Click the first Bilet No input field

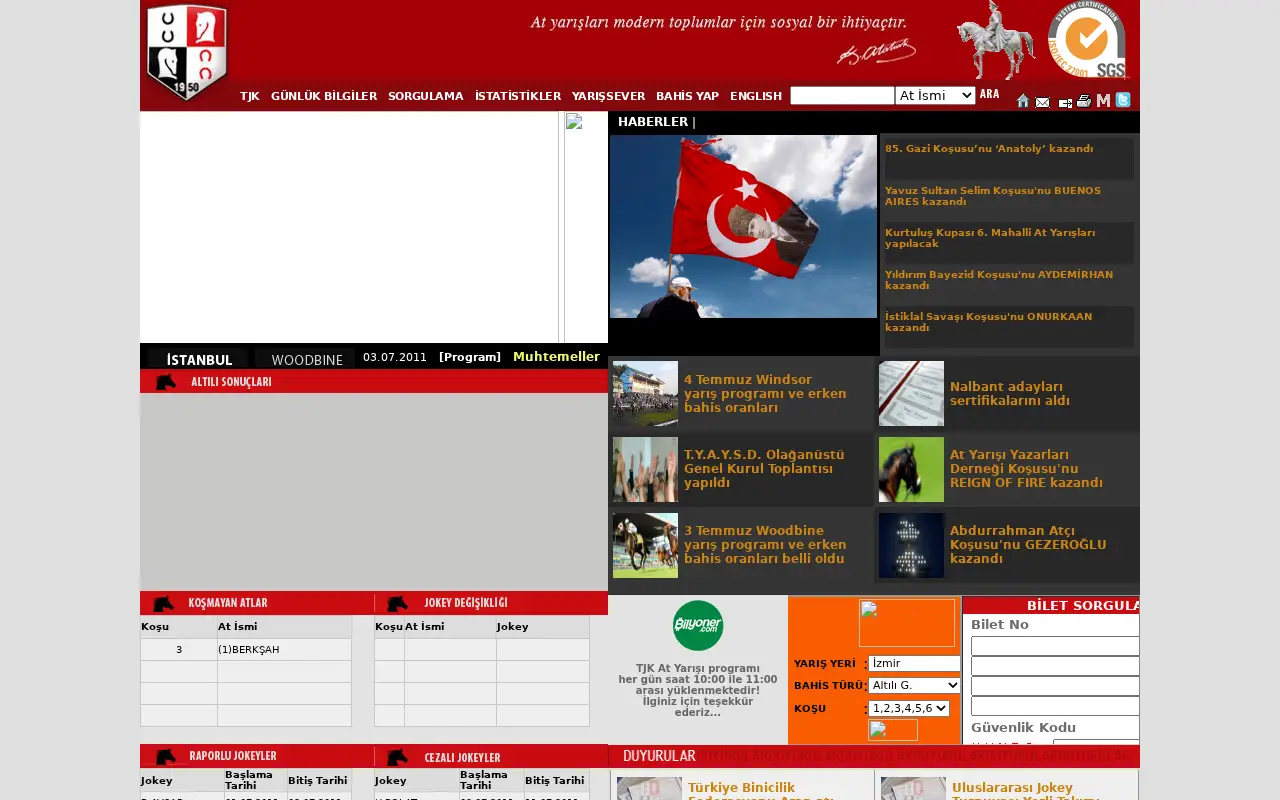pyautogui.click(x=1055, y=646)
